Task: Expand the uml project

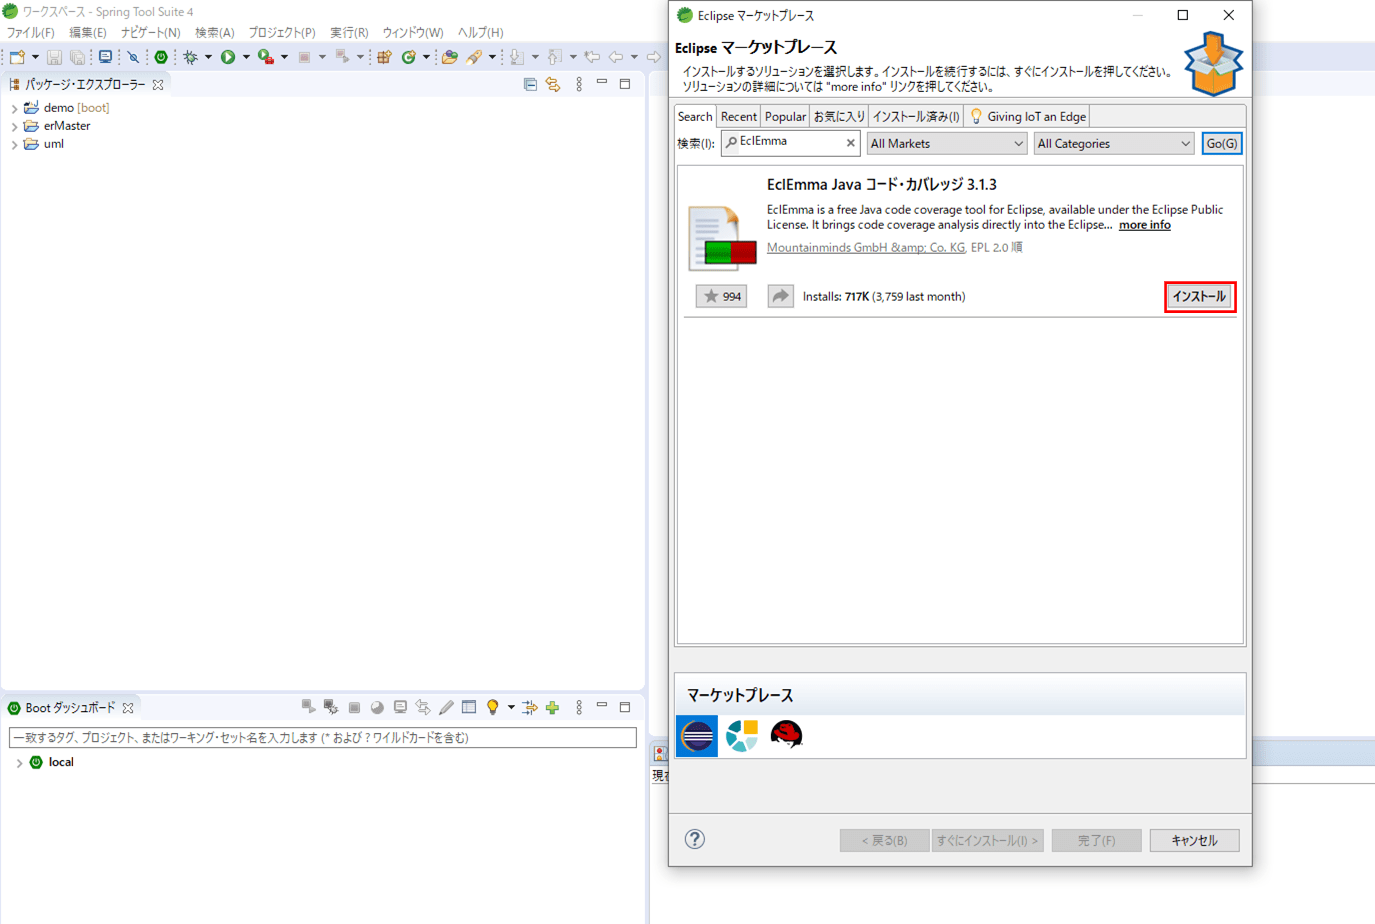Action: click(x=14, y=144)
